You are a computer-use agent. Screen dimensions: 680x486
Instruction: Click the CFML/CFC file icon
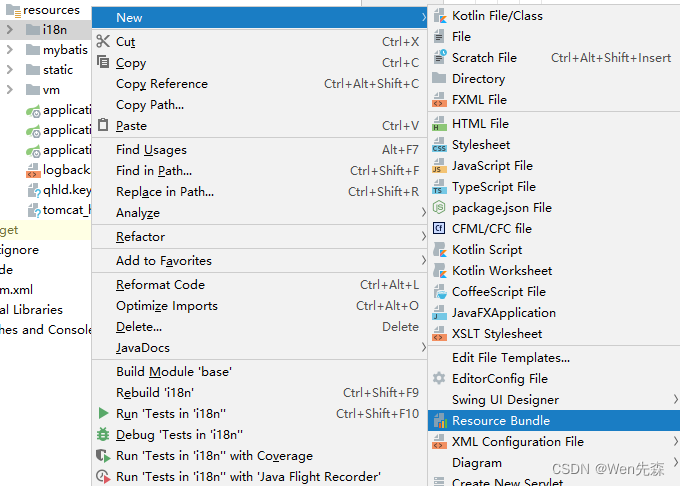pos(439,228)
